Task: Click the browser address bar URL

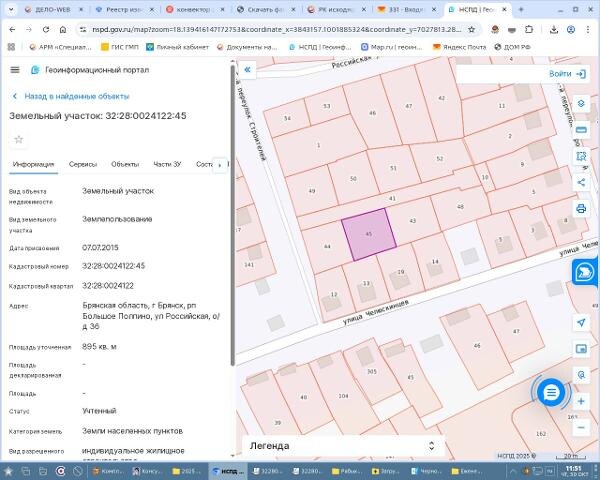Action: coord(276,29)
